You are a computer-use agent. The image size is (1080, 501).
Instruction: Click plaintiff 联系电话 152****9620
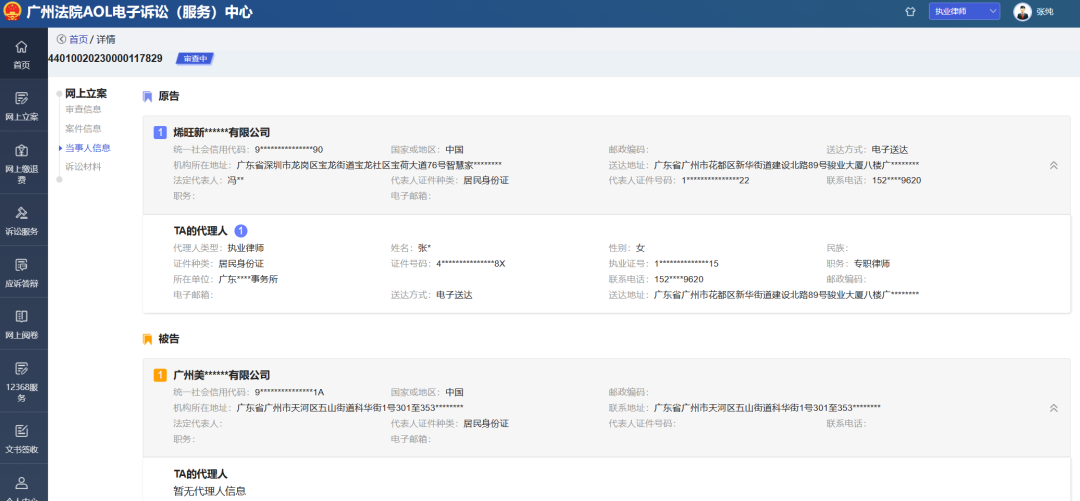click(896, 181)
